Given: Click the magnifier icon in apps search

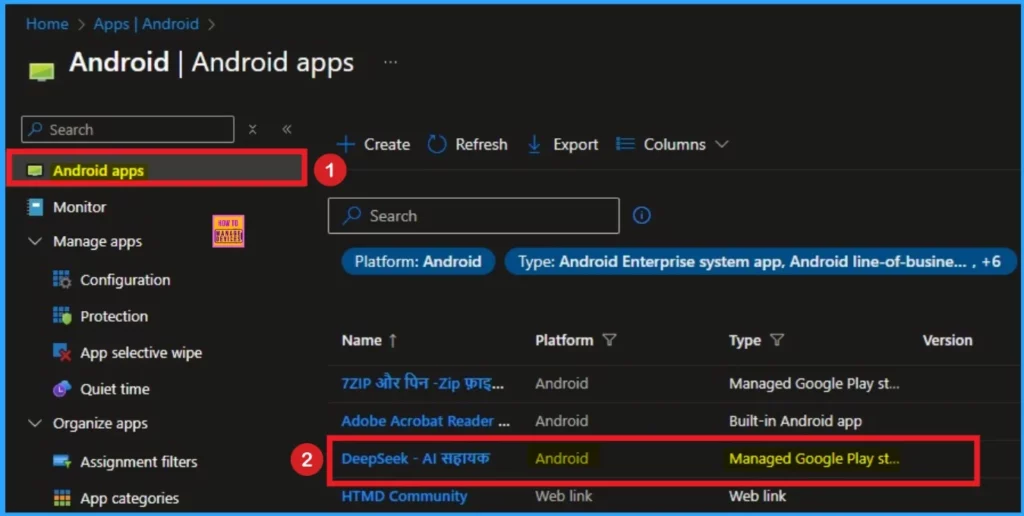Looking at the screenshot, I should point(352,216).
